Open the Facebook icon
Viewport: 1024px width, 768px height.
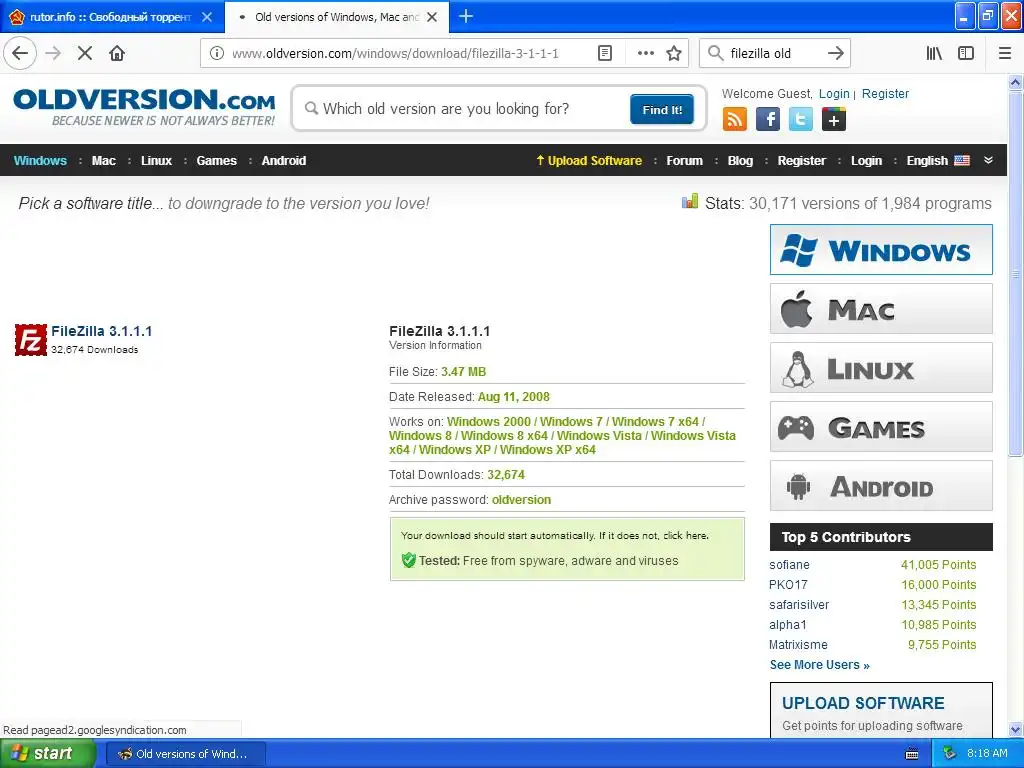pyautogui.click(x=768, y=120)
